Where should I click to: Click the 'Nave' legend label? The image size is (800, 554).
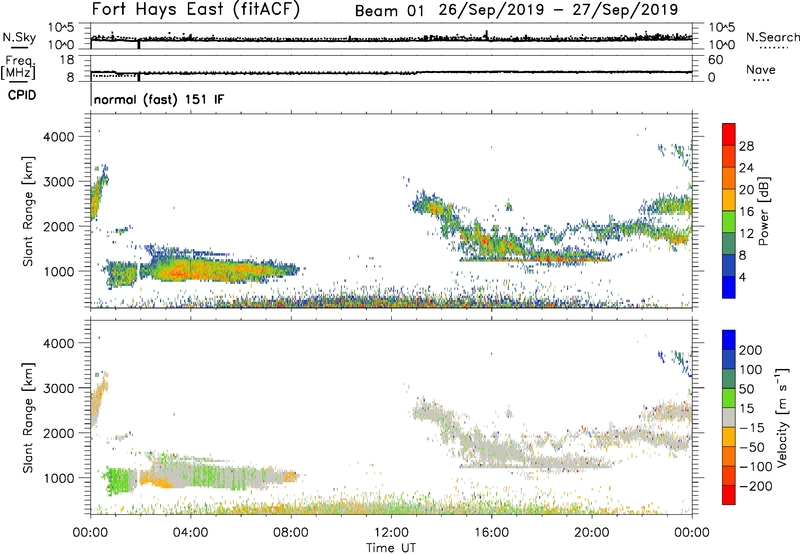pyautogui.click(x=761, y=69)
